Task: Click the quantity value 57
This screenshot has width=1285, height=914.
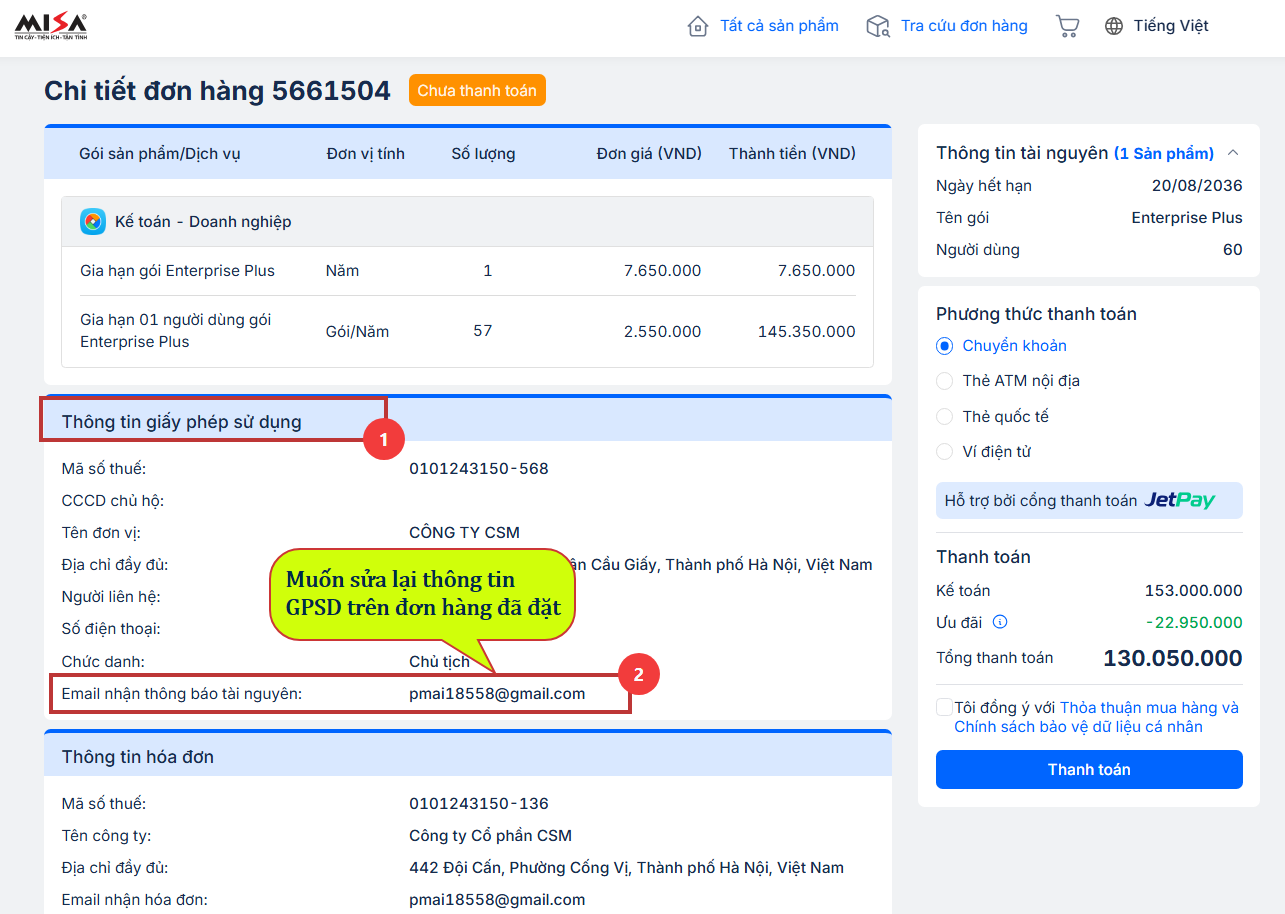Action: 483,331
